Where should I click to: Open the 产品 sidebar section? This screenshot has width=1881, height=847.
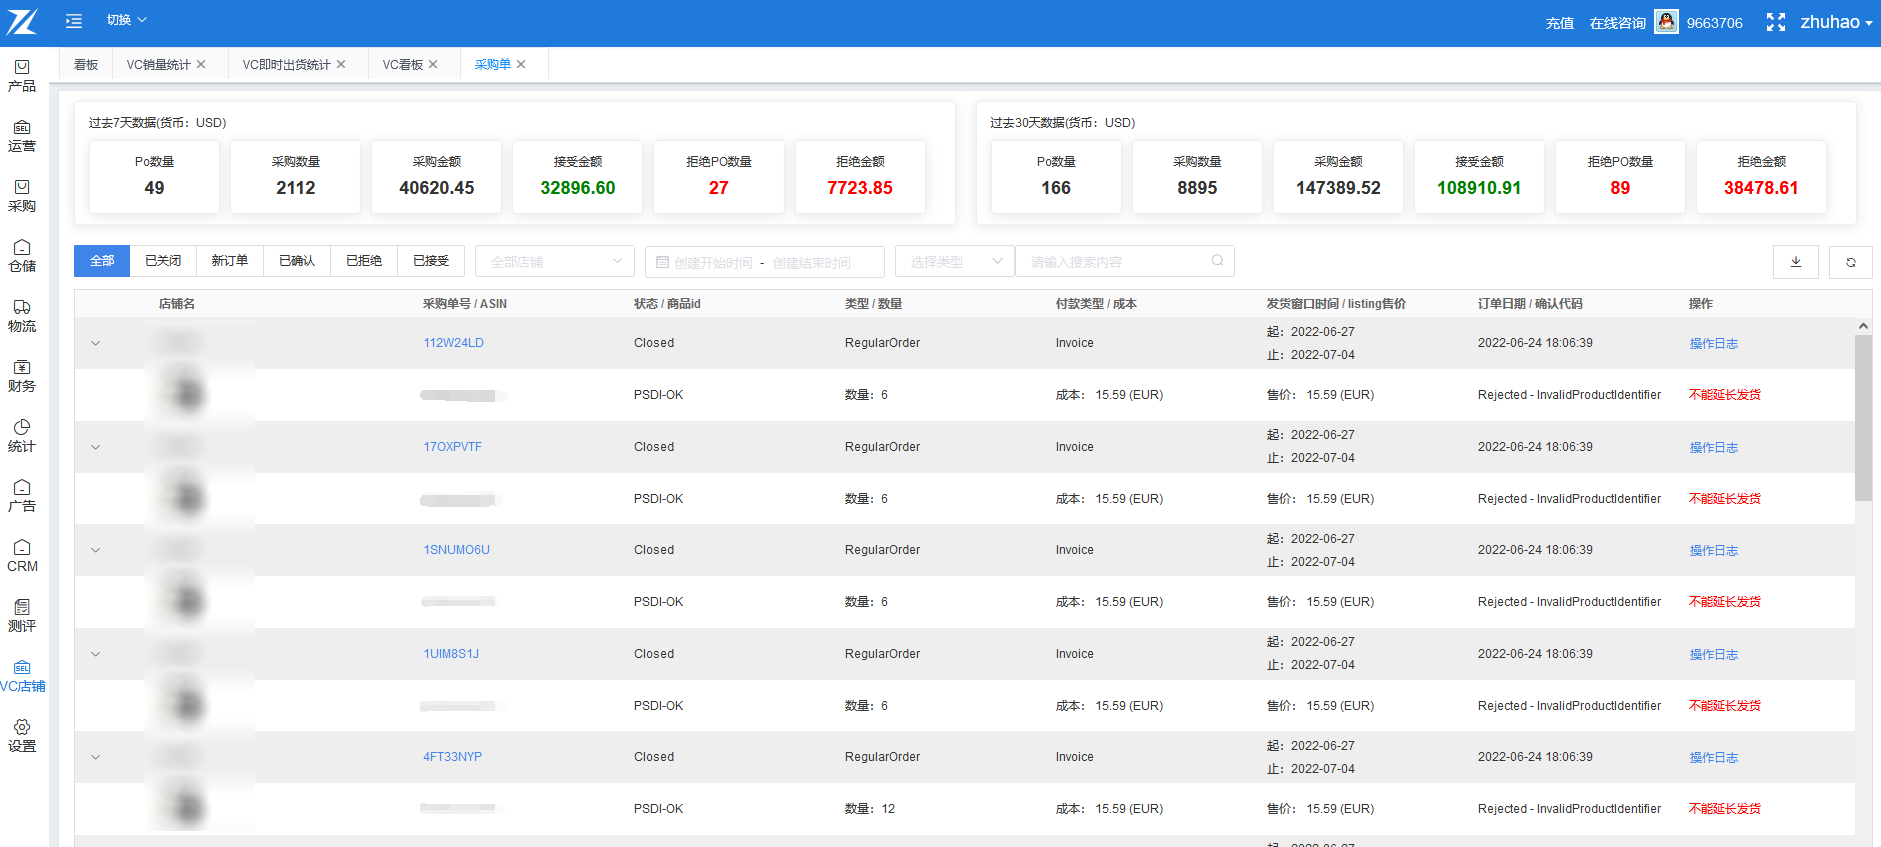point(22,76)
